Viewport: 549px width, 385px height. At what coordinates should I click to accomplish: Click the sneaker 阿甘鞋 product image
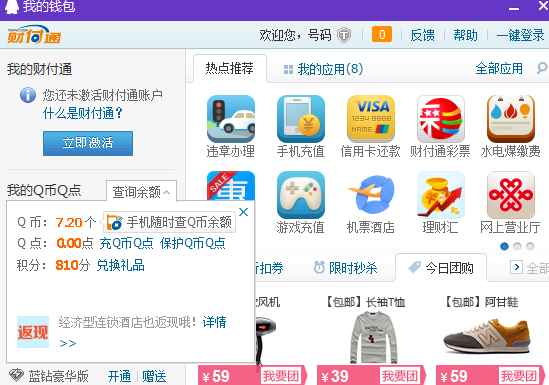(487, 337)
